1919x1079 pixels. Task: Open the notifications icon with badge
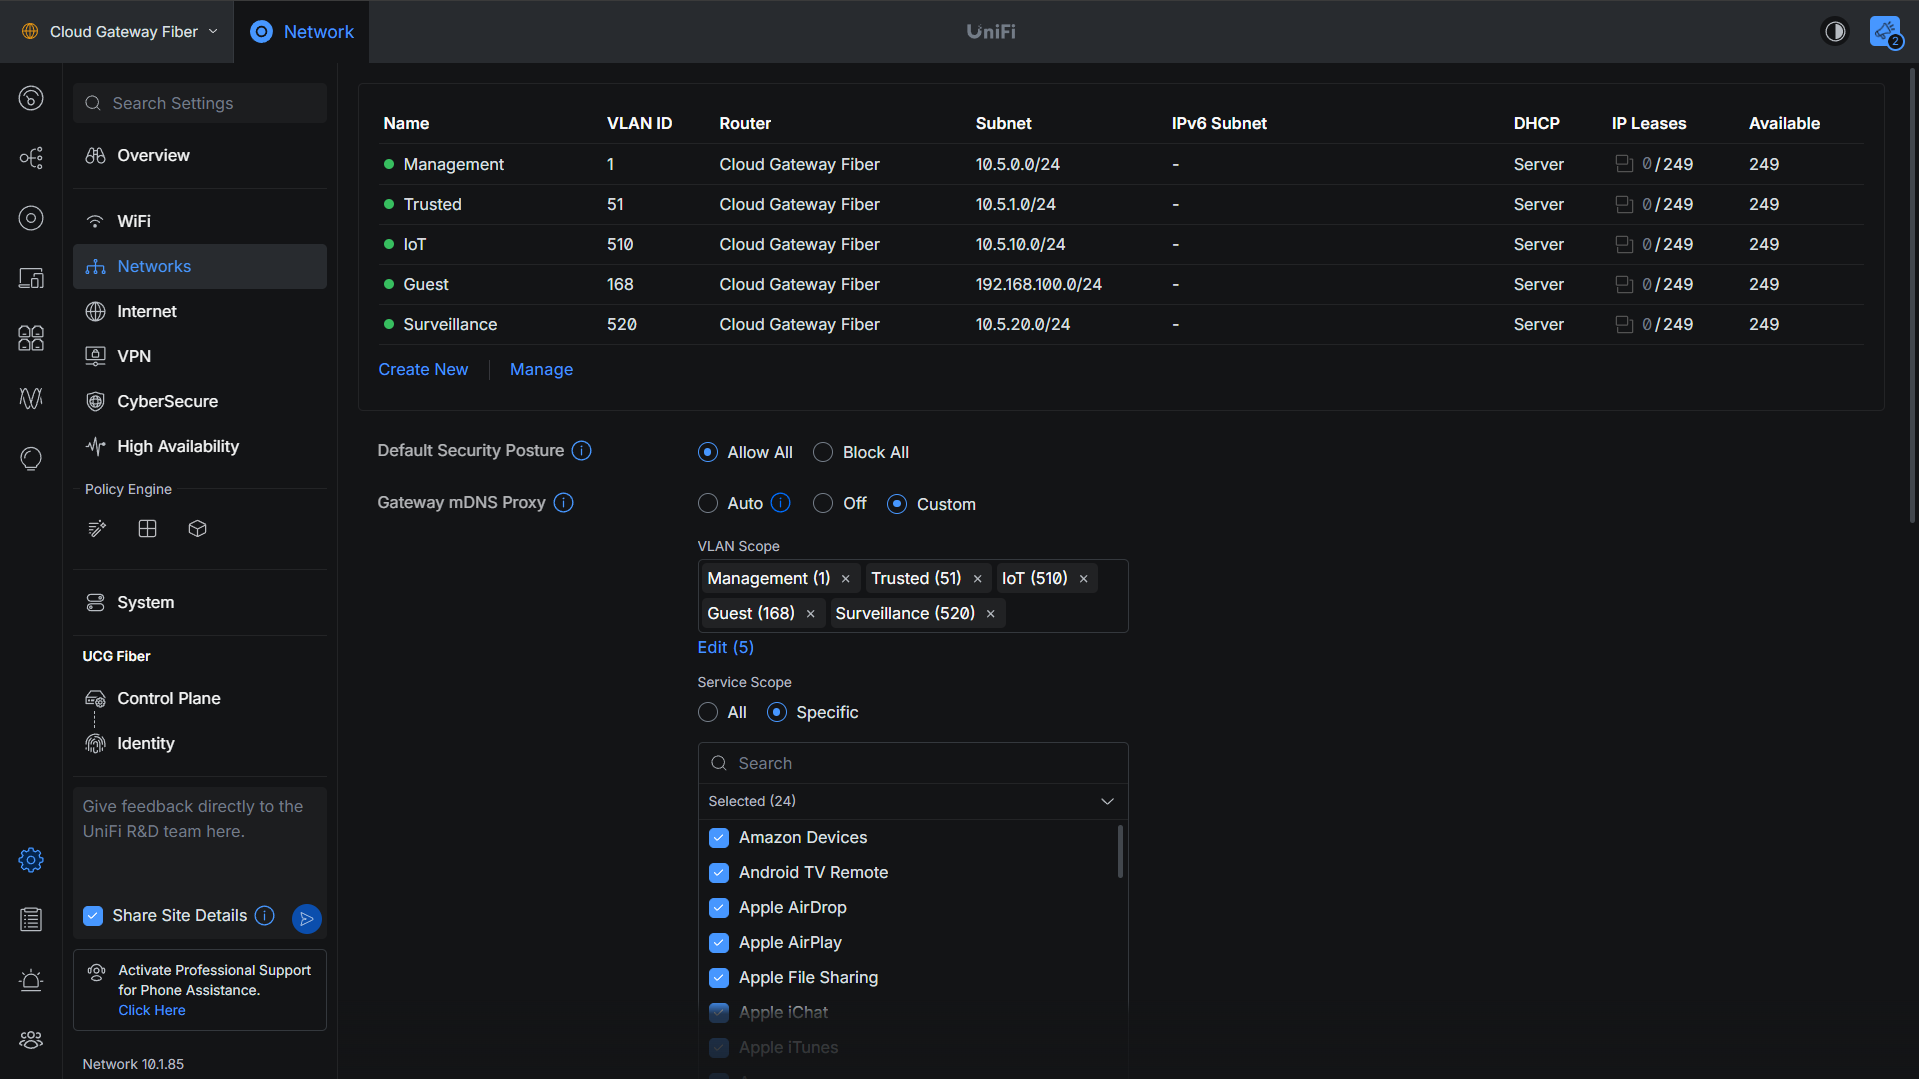pyautogui.click(x=1886, y=32)
